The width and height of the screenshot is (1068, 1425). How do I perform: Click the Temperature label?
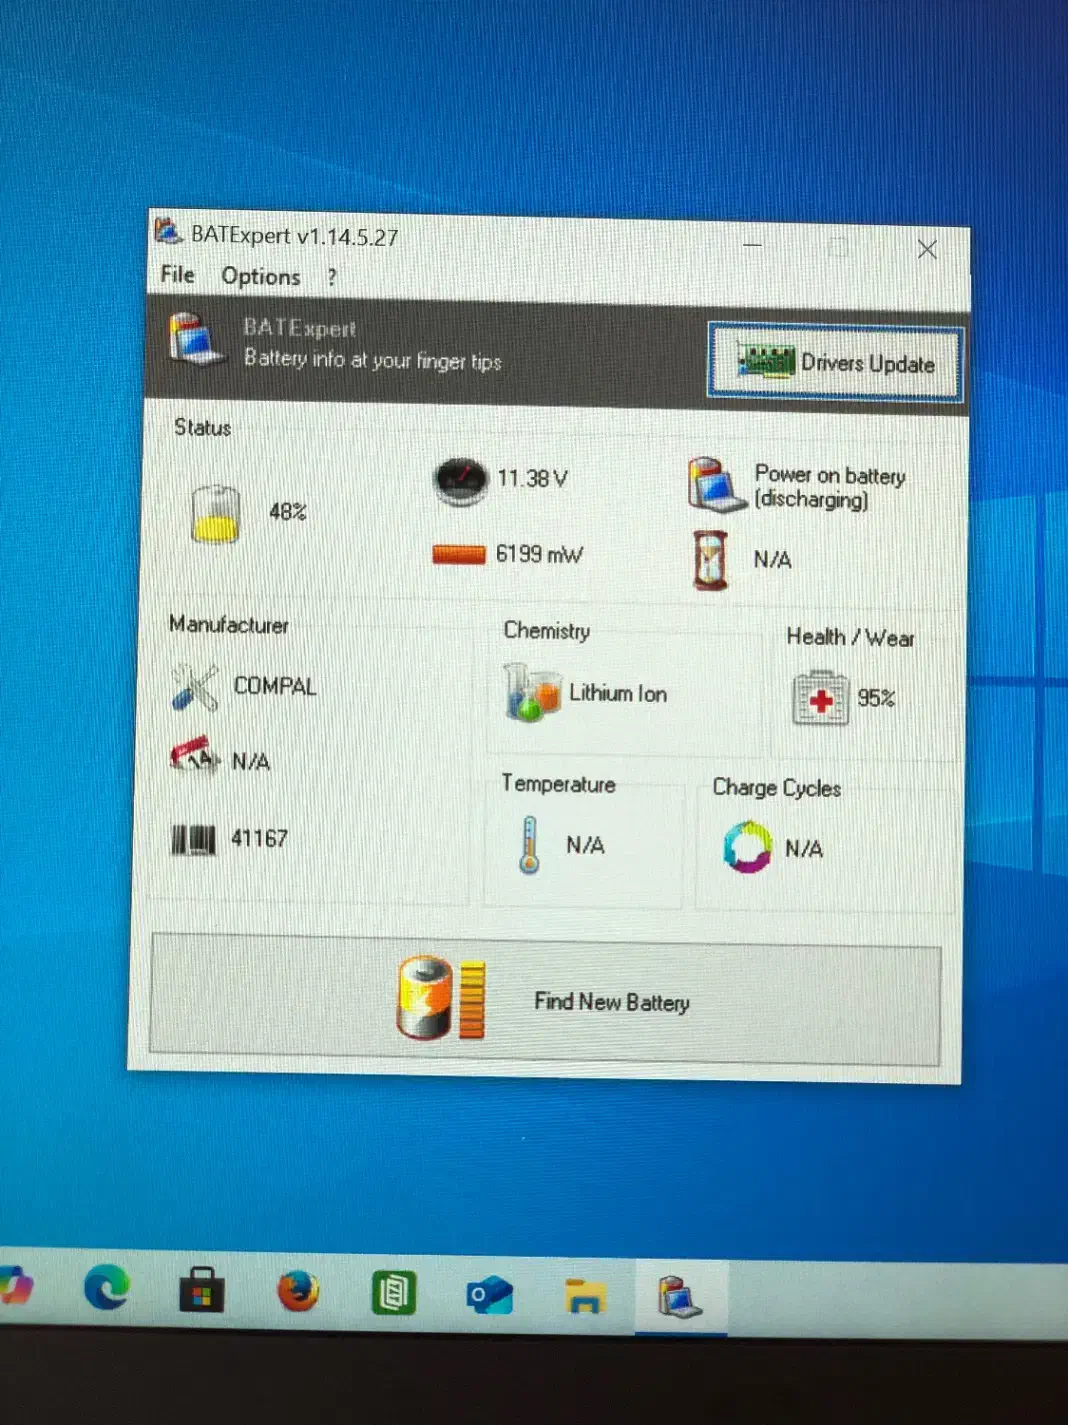coord(558,784)
